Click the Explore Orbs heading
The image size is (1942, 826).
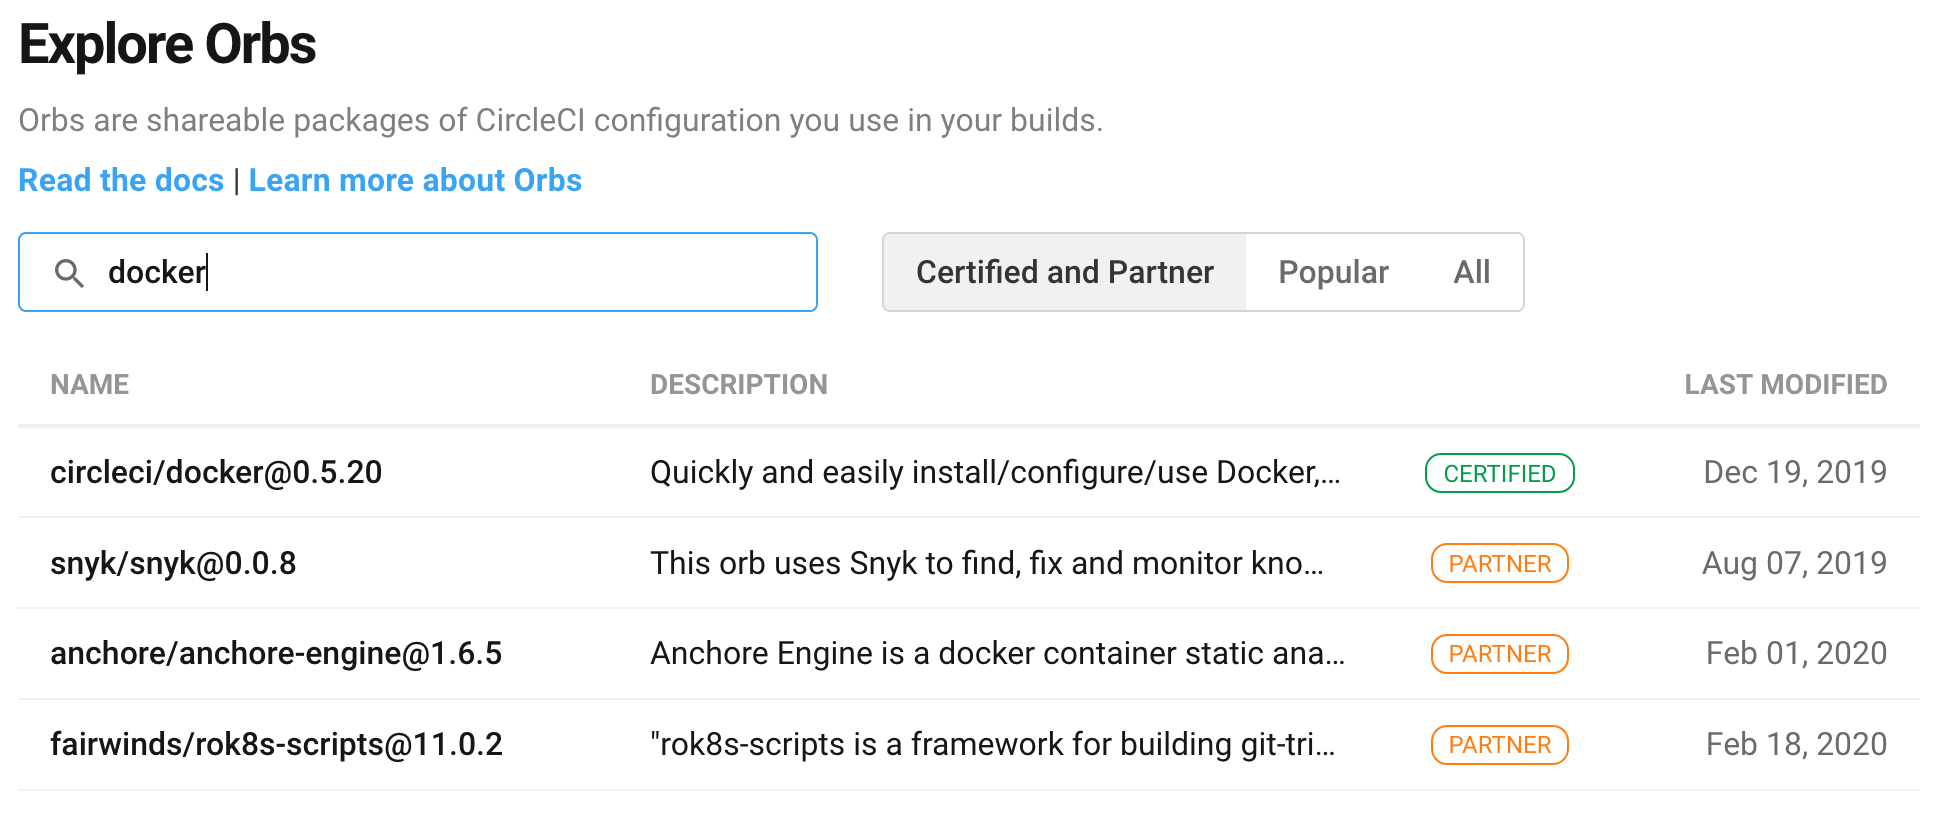pos(168,45)
